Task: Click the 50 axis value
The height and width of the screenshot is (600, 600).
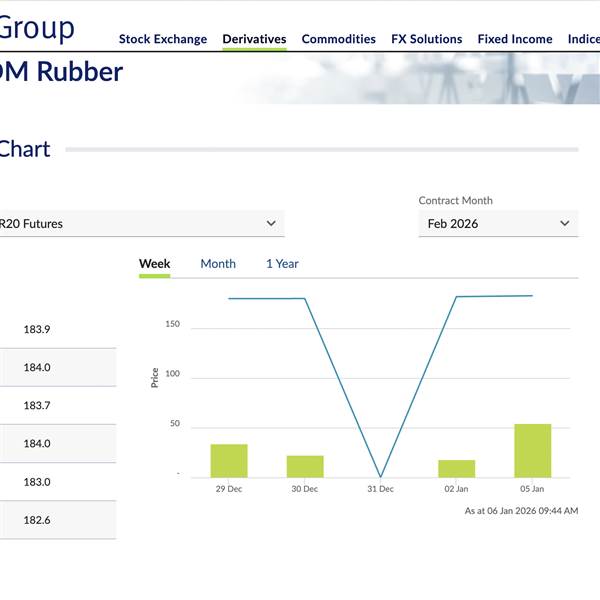Action: pos(175,424)
